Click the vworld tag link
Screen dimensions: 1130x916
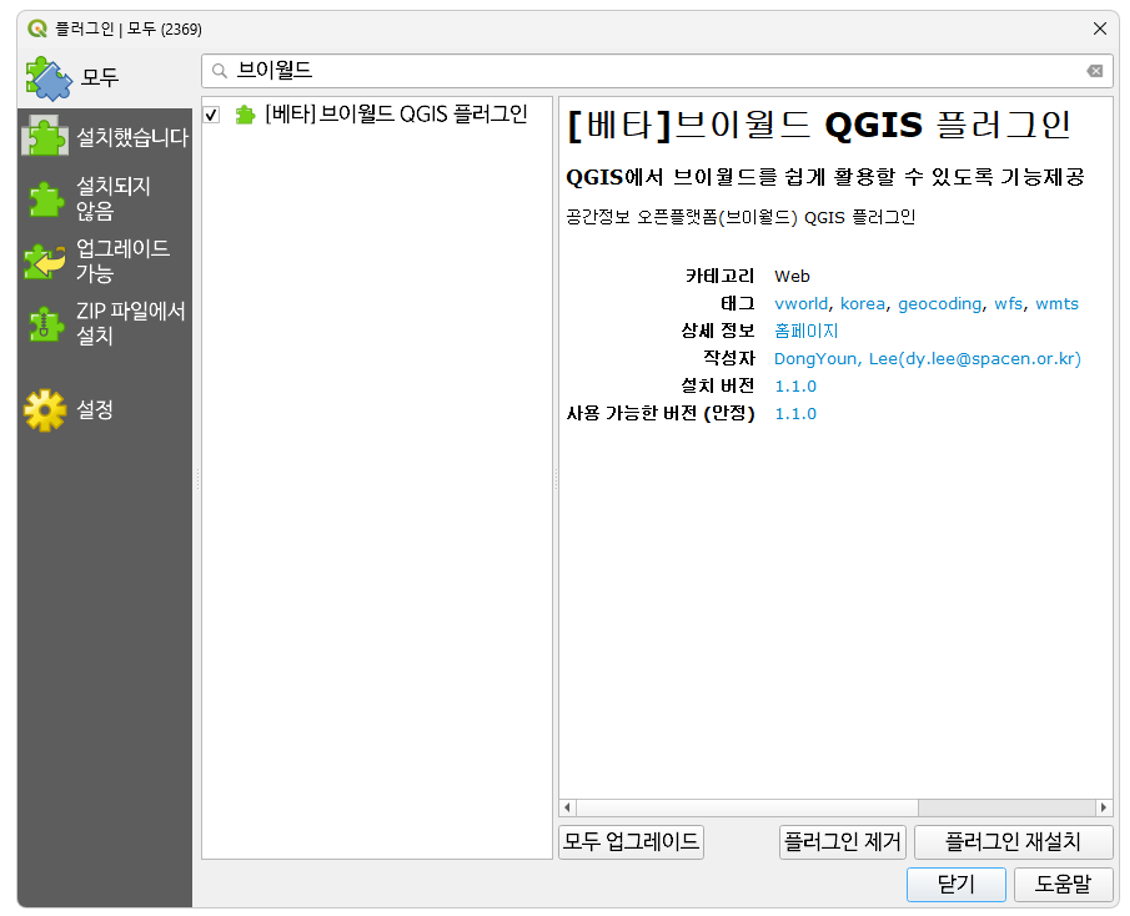point(801,303)
